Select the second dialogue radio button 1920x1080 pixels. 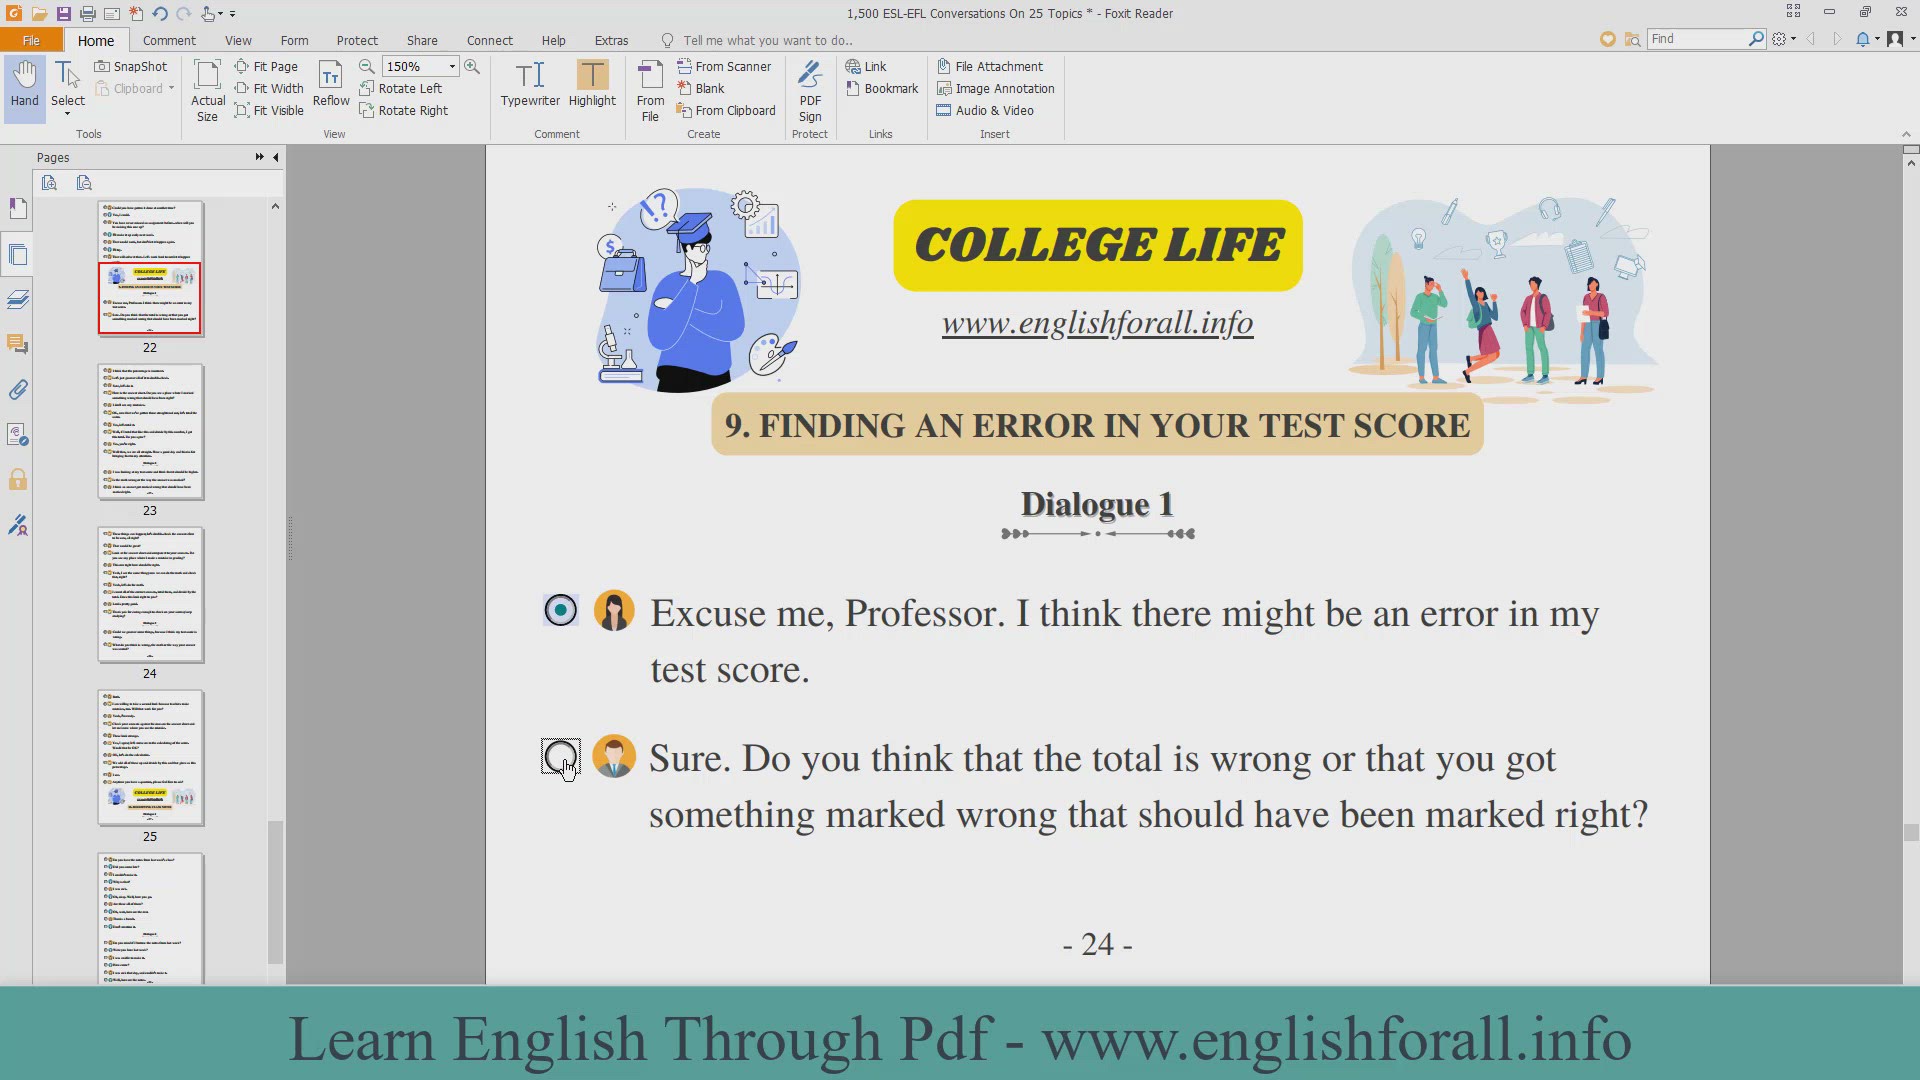point(560,757)
